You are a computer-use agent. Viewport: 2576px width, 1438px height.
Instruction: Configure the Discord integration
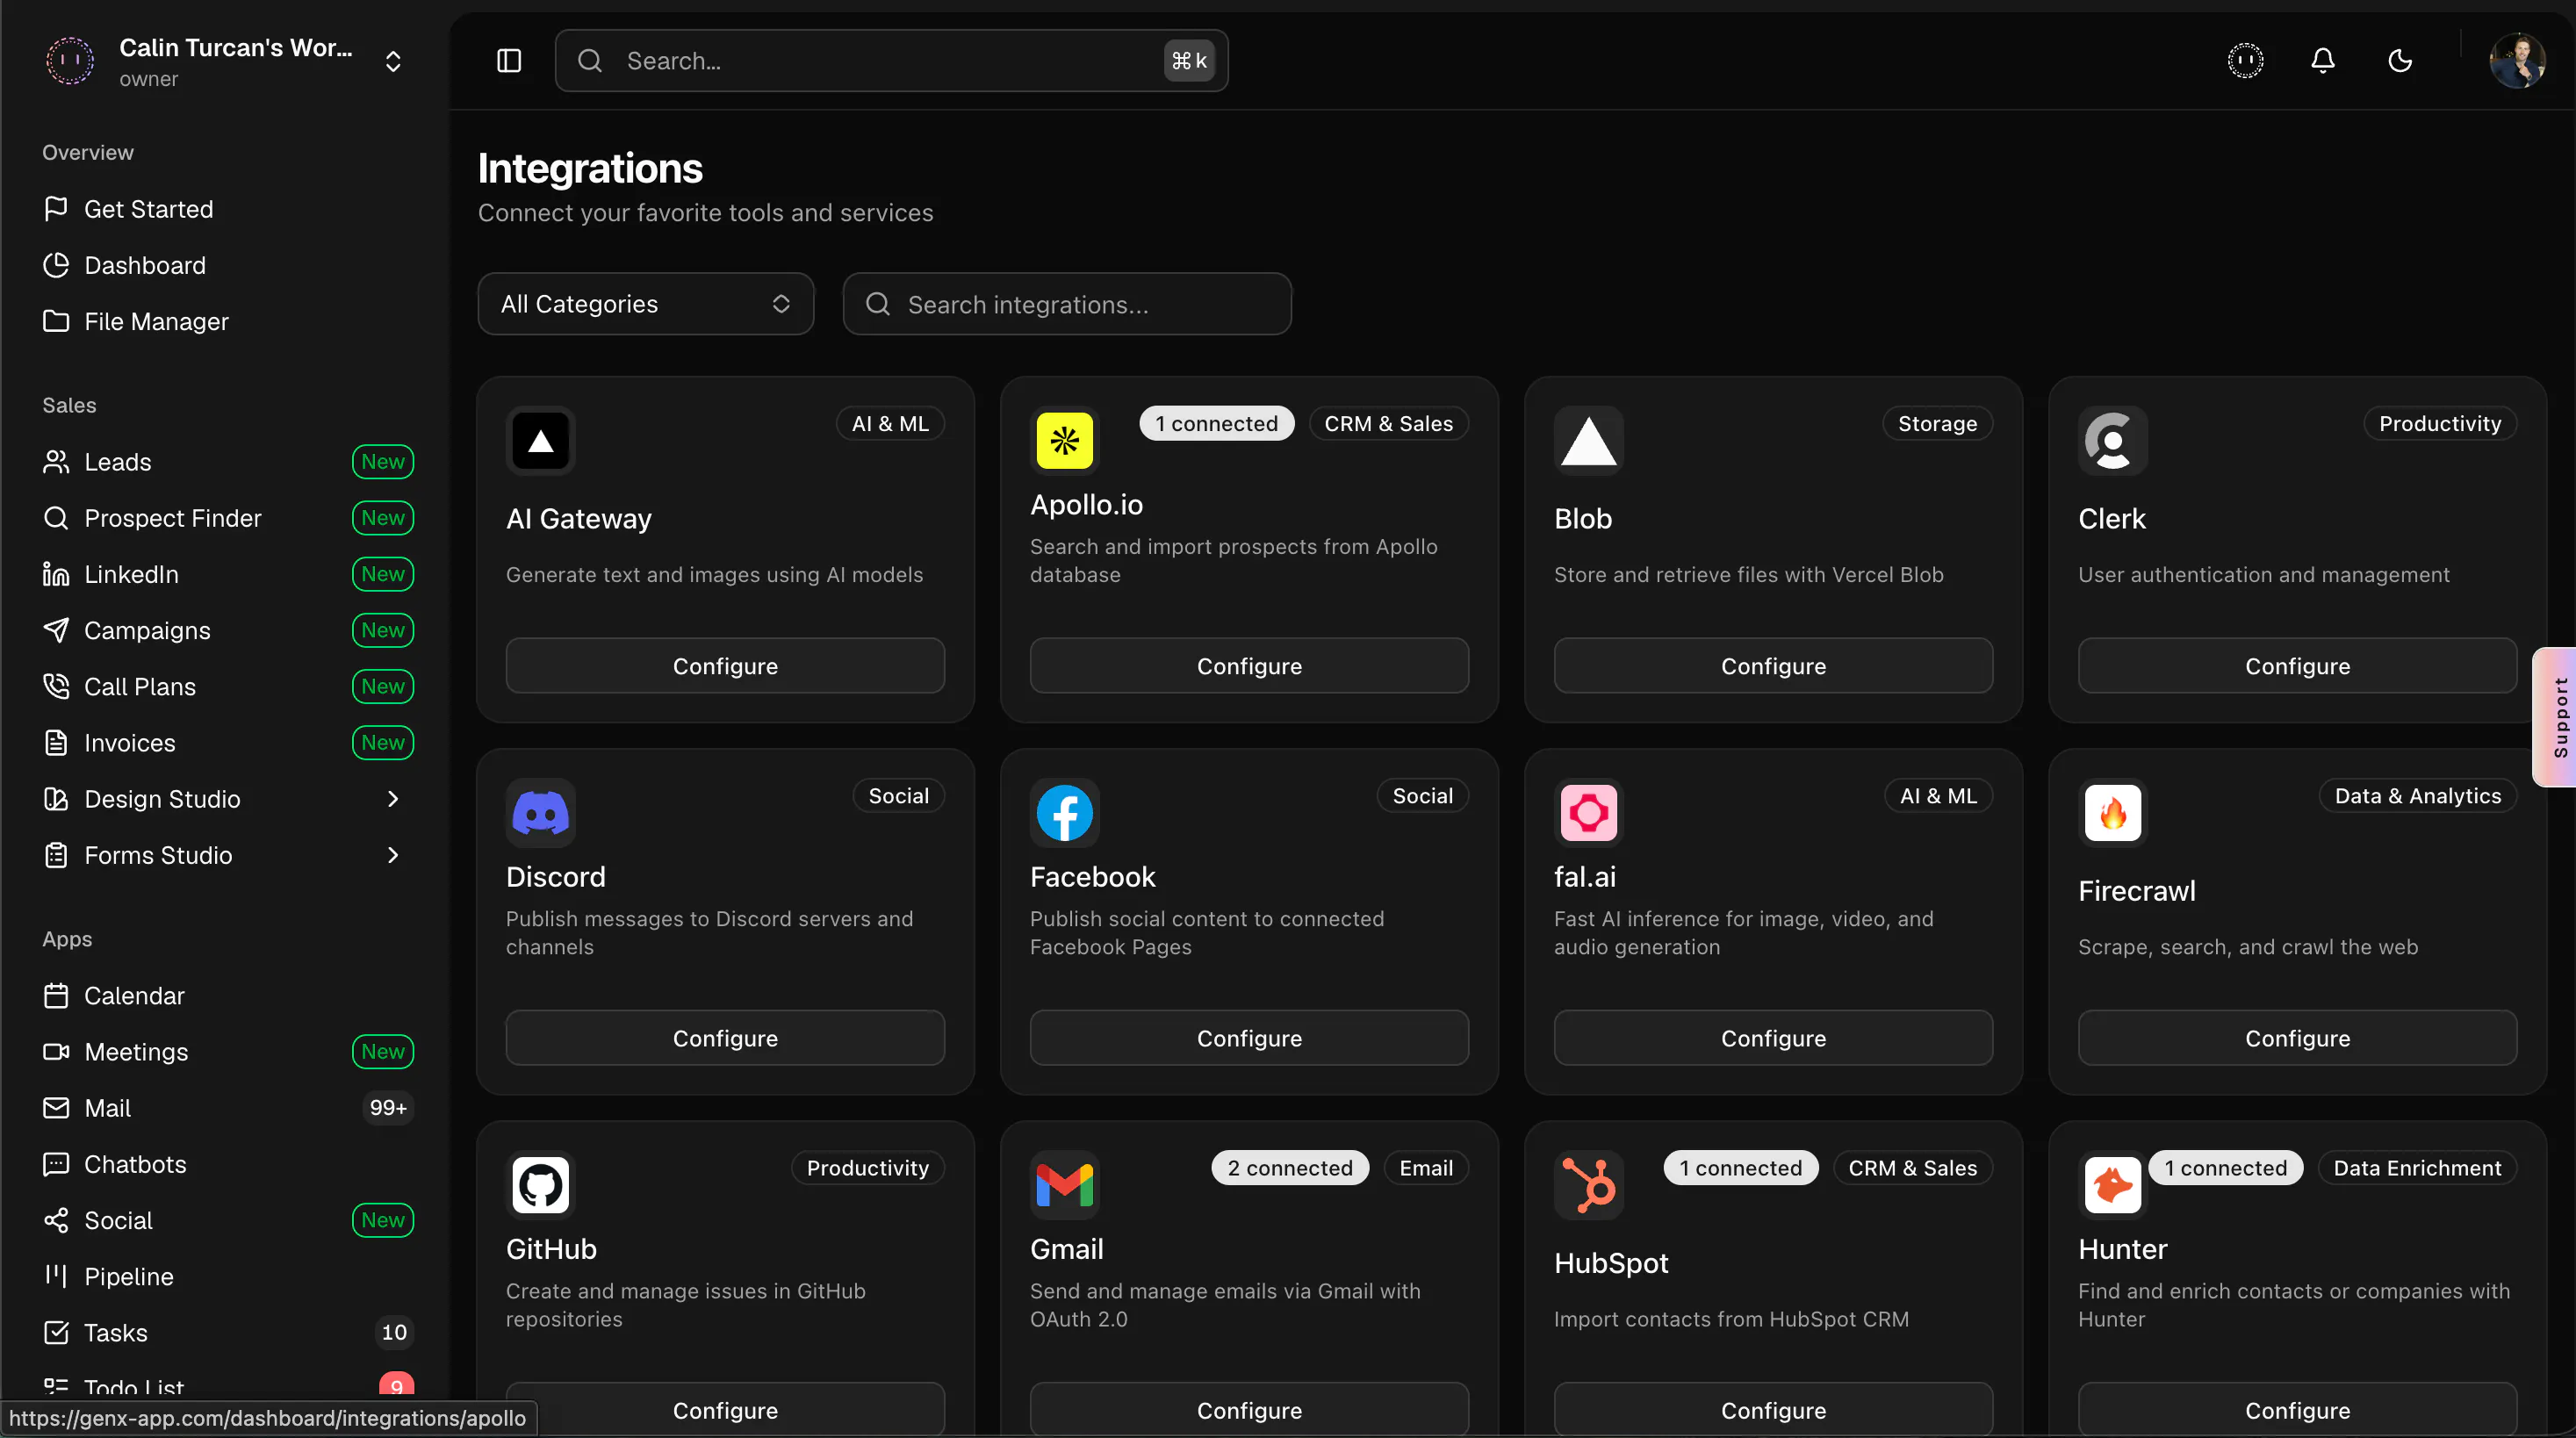pos(725,1038)
